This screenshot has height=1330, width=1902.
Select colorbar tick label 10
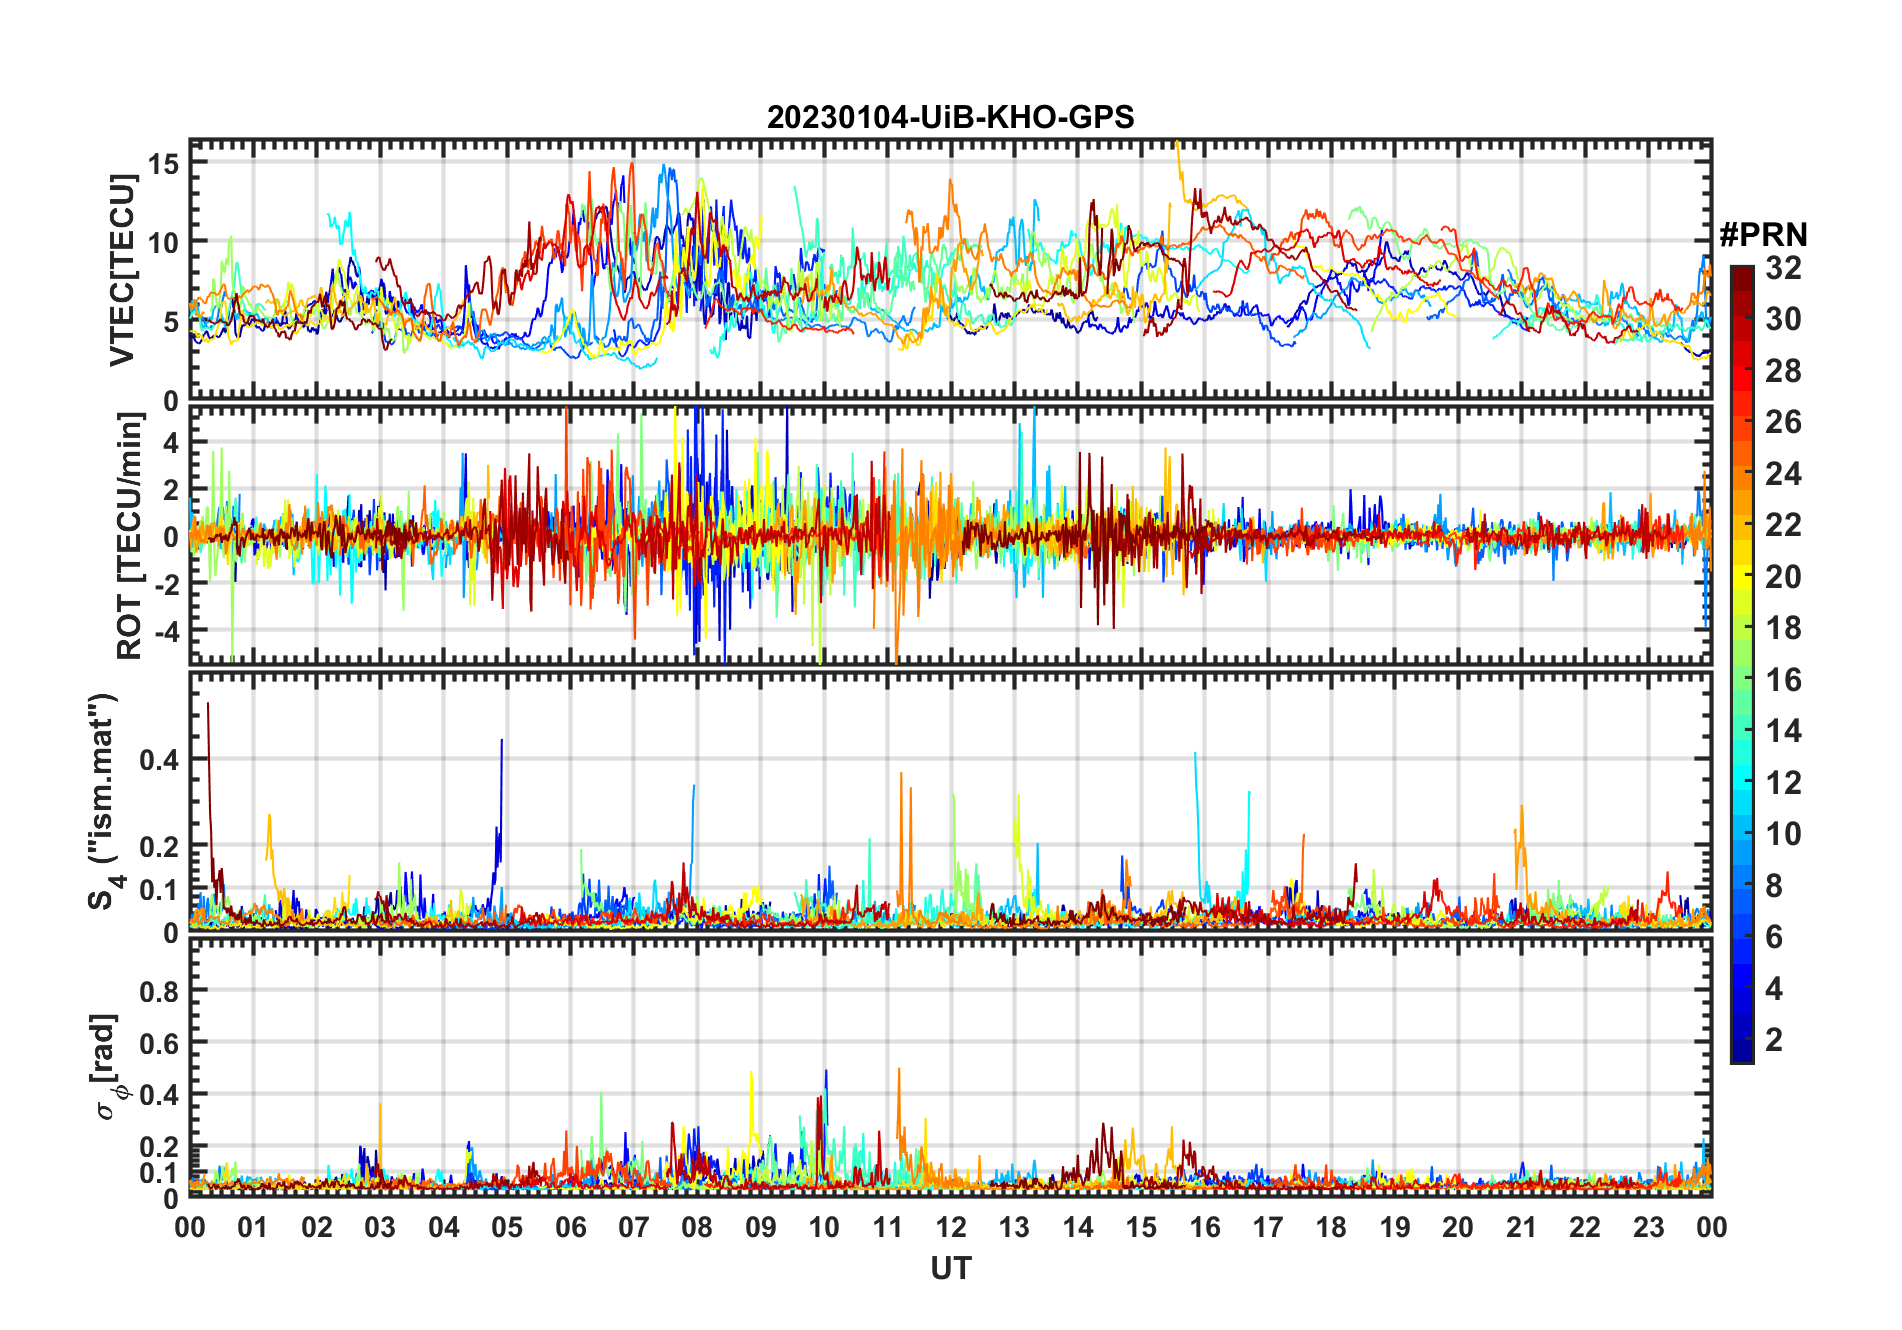tap(1783, 834)
